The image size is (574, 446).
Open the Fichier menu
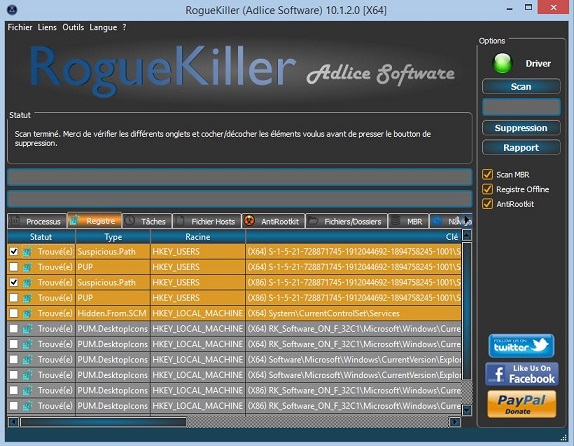[x=20, y=27]
